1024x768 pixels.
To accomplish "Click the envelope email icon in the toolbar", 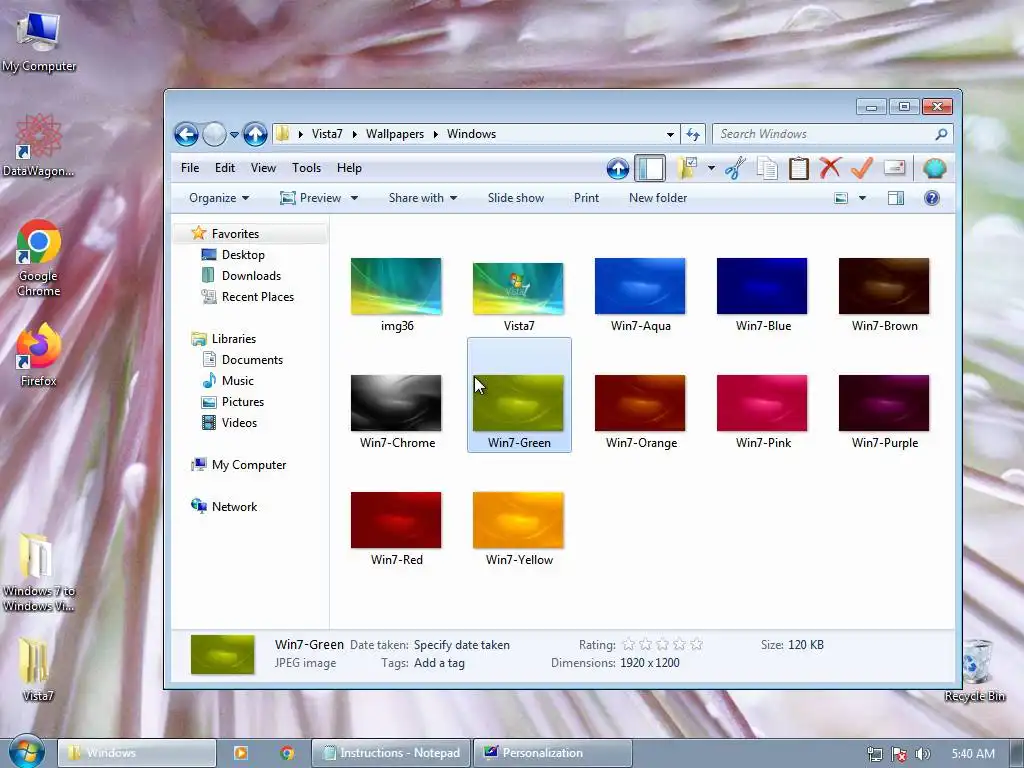I will coord(895,168).
